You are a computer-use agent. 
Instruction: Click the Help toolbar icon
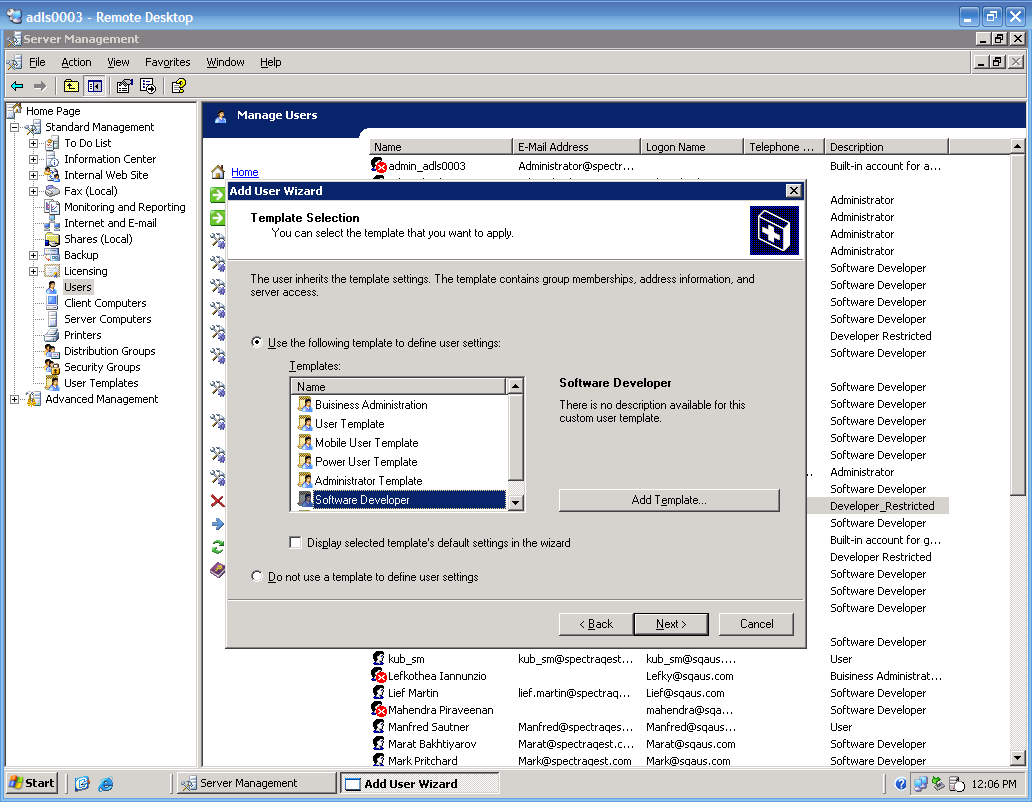click(x=178, y=86)
